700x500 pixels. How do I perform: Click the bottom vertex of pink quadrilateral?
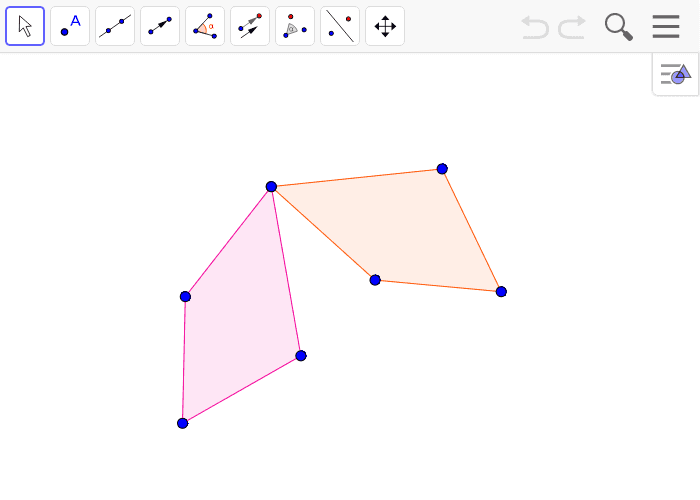point(183,423)
